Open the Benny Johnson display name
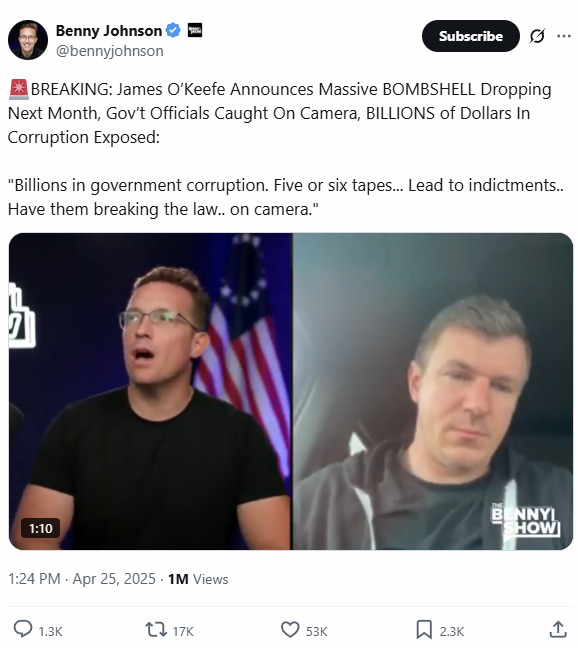 tap(109, 31)
